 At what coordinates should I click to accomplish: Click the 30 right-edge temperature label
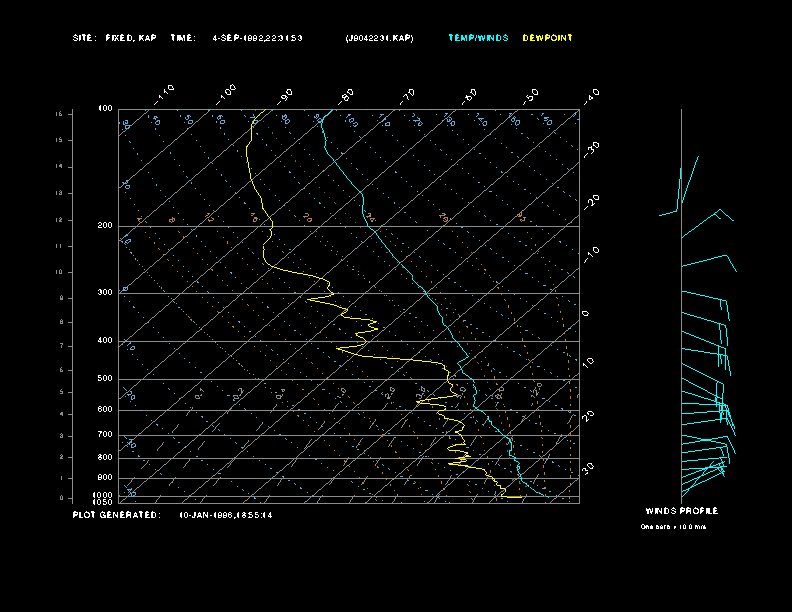click(x=588, y=468)
